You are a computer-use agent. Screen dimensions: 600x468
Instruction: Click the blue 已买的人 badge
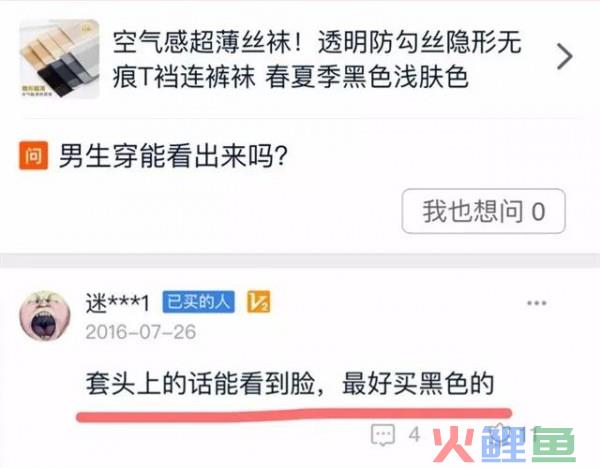(199, 302)
